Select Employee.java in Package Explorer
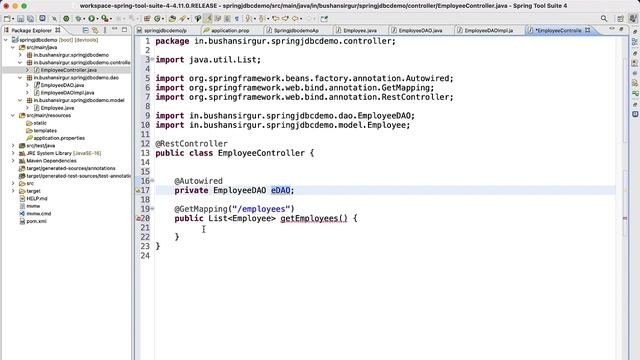 point(57,108)
